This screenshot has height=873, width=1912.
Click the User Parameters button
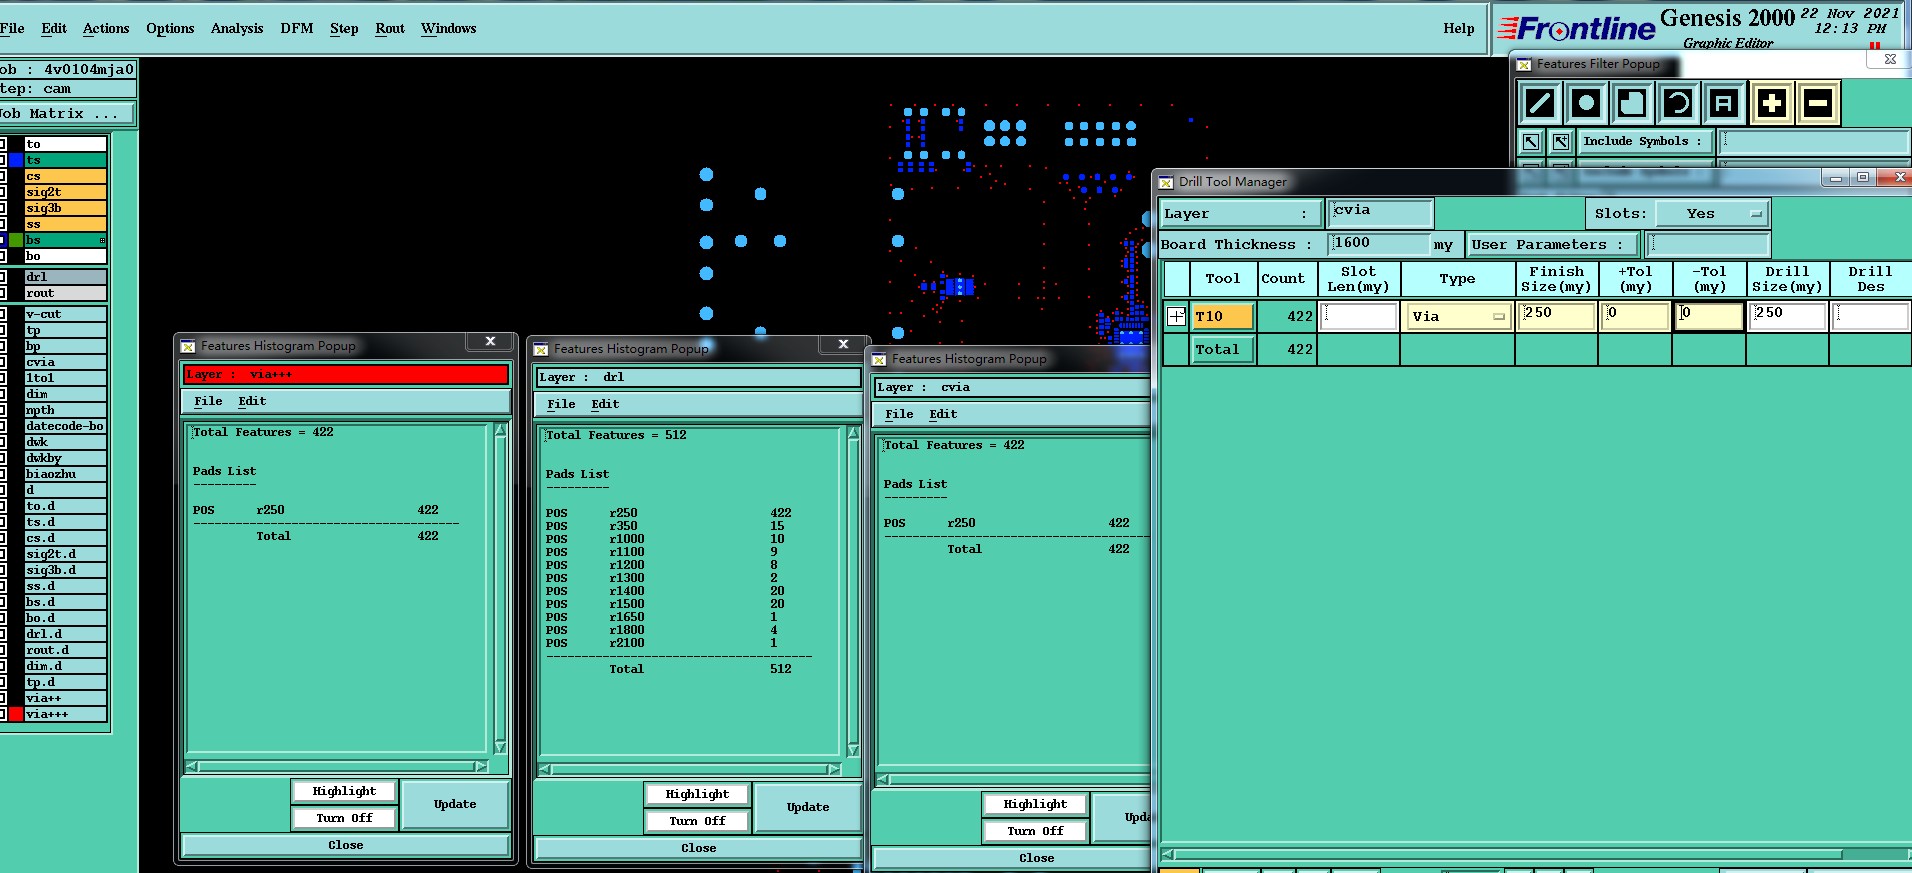tap(1553, 245)
